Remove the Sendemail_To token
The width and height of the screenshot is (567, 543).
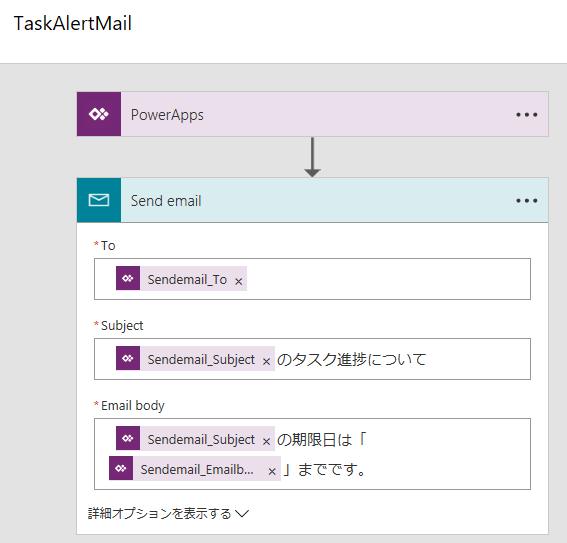pos(239,281)
